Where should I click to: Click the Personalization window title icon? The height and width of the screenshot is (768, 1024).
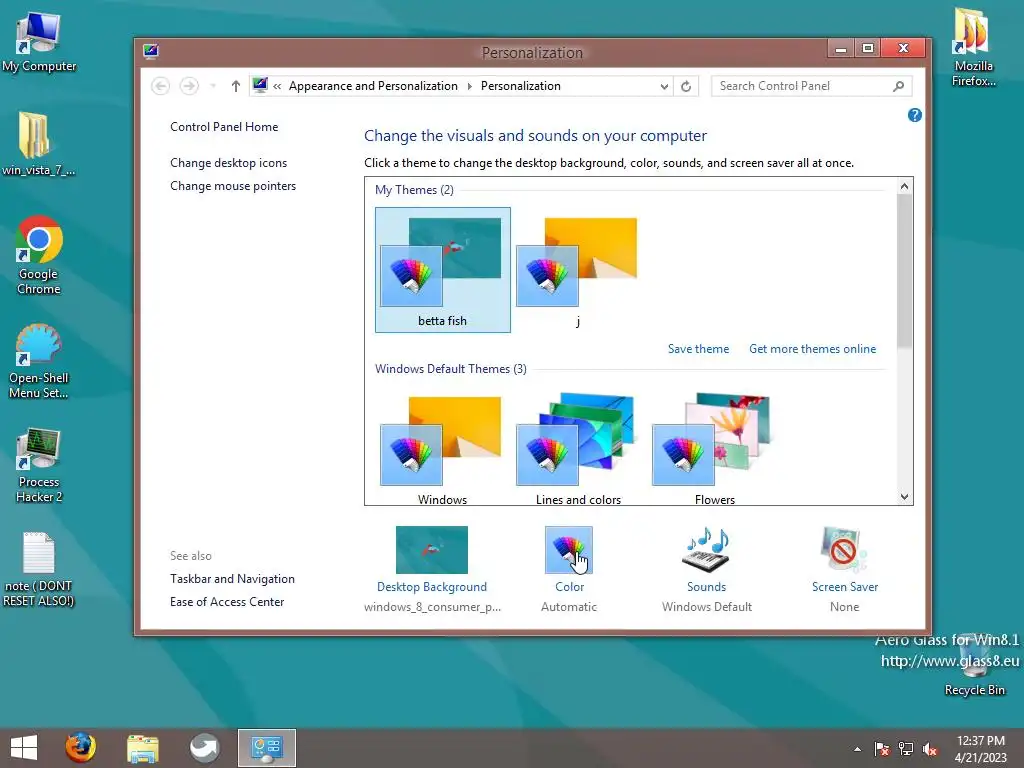tap(151, 52)
